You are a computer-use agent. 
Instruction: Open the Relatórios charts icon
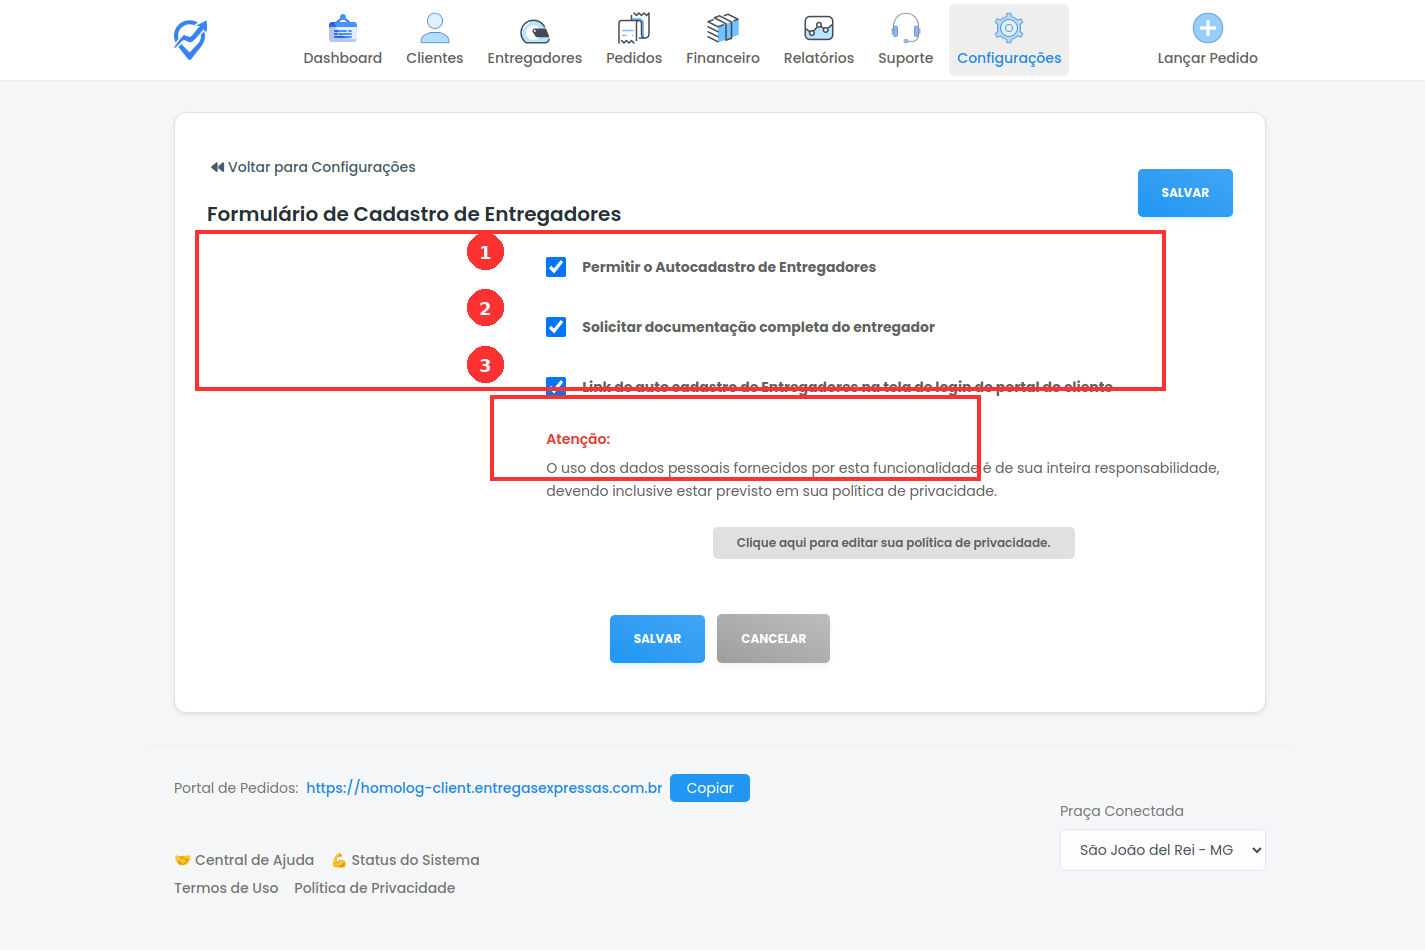coord(818,26)
